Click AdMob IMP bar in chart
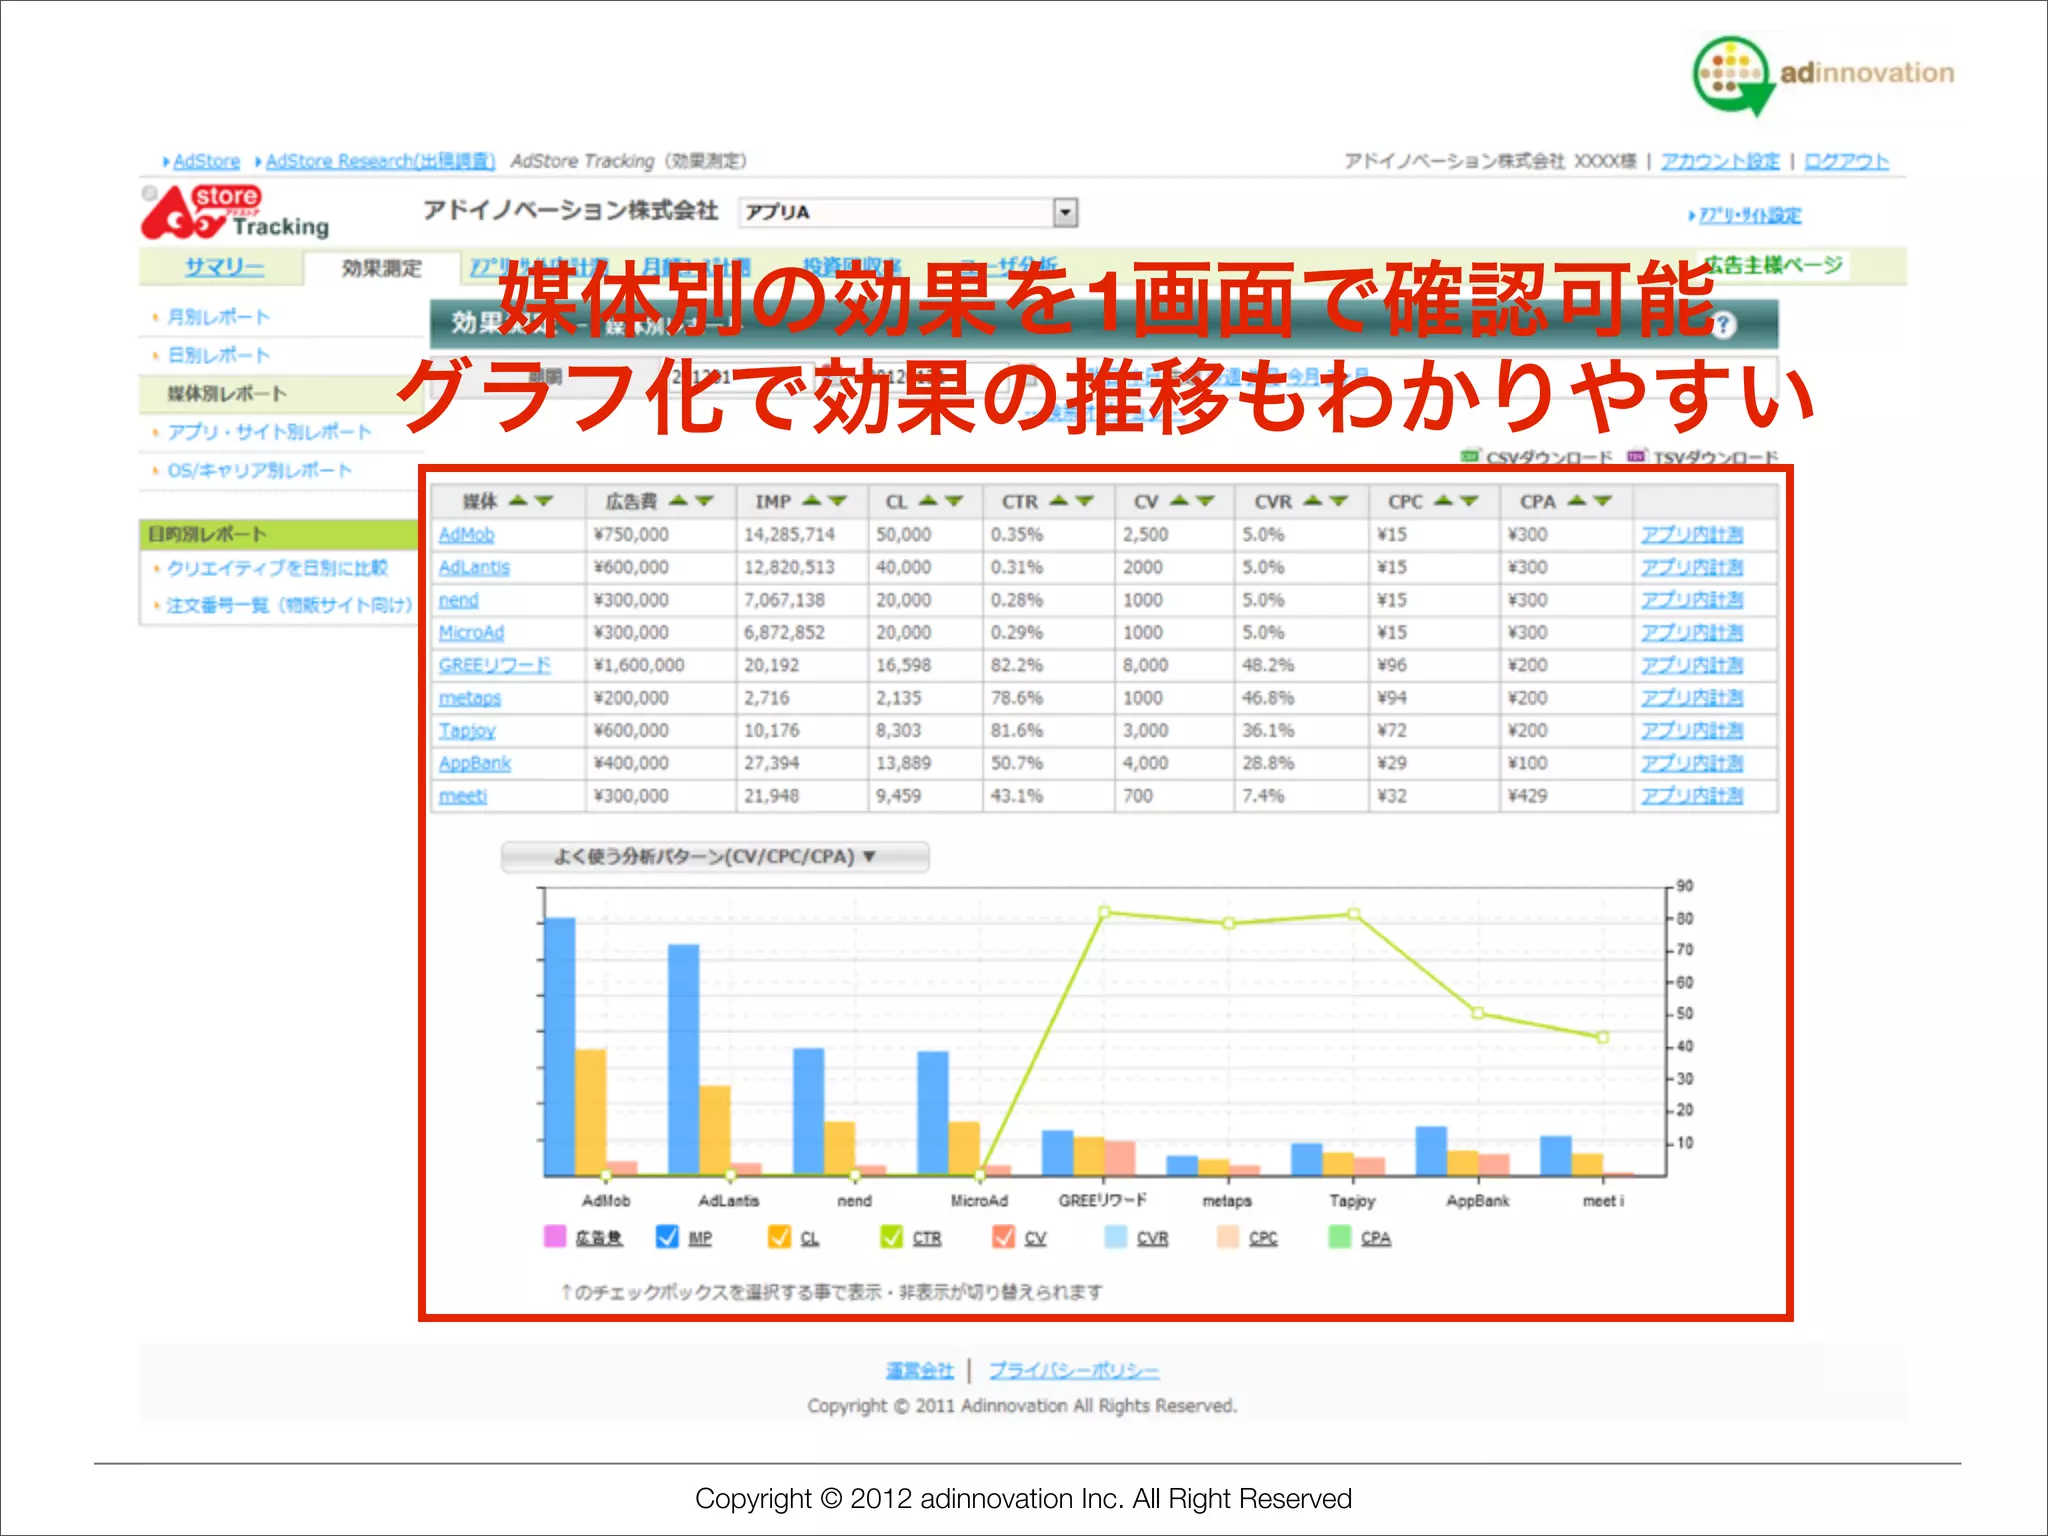This screenshot has width=2048, height=1536. (x=560, y=1046)
